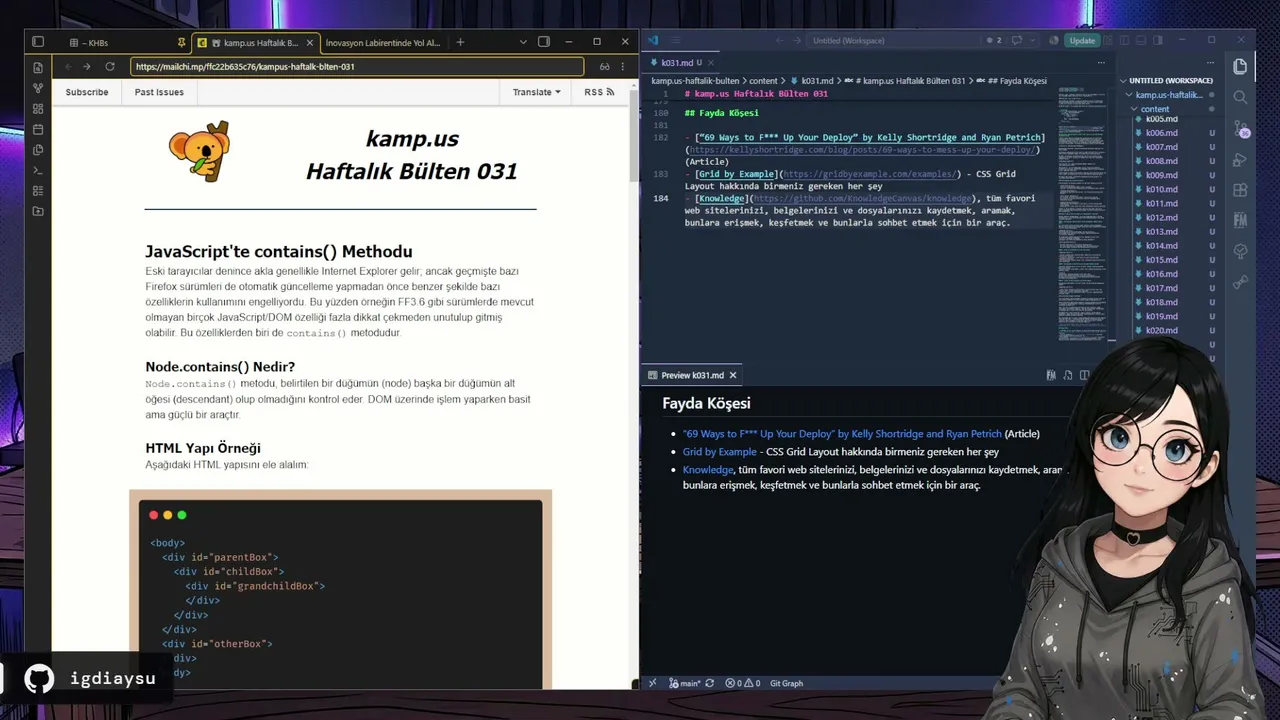1280x720 pixels.
Task: Open k010.md in the explorer
Action: 1162,189
